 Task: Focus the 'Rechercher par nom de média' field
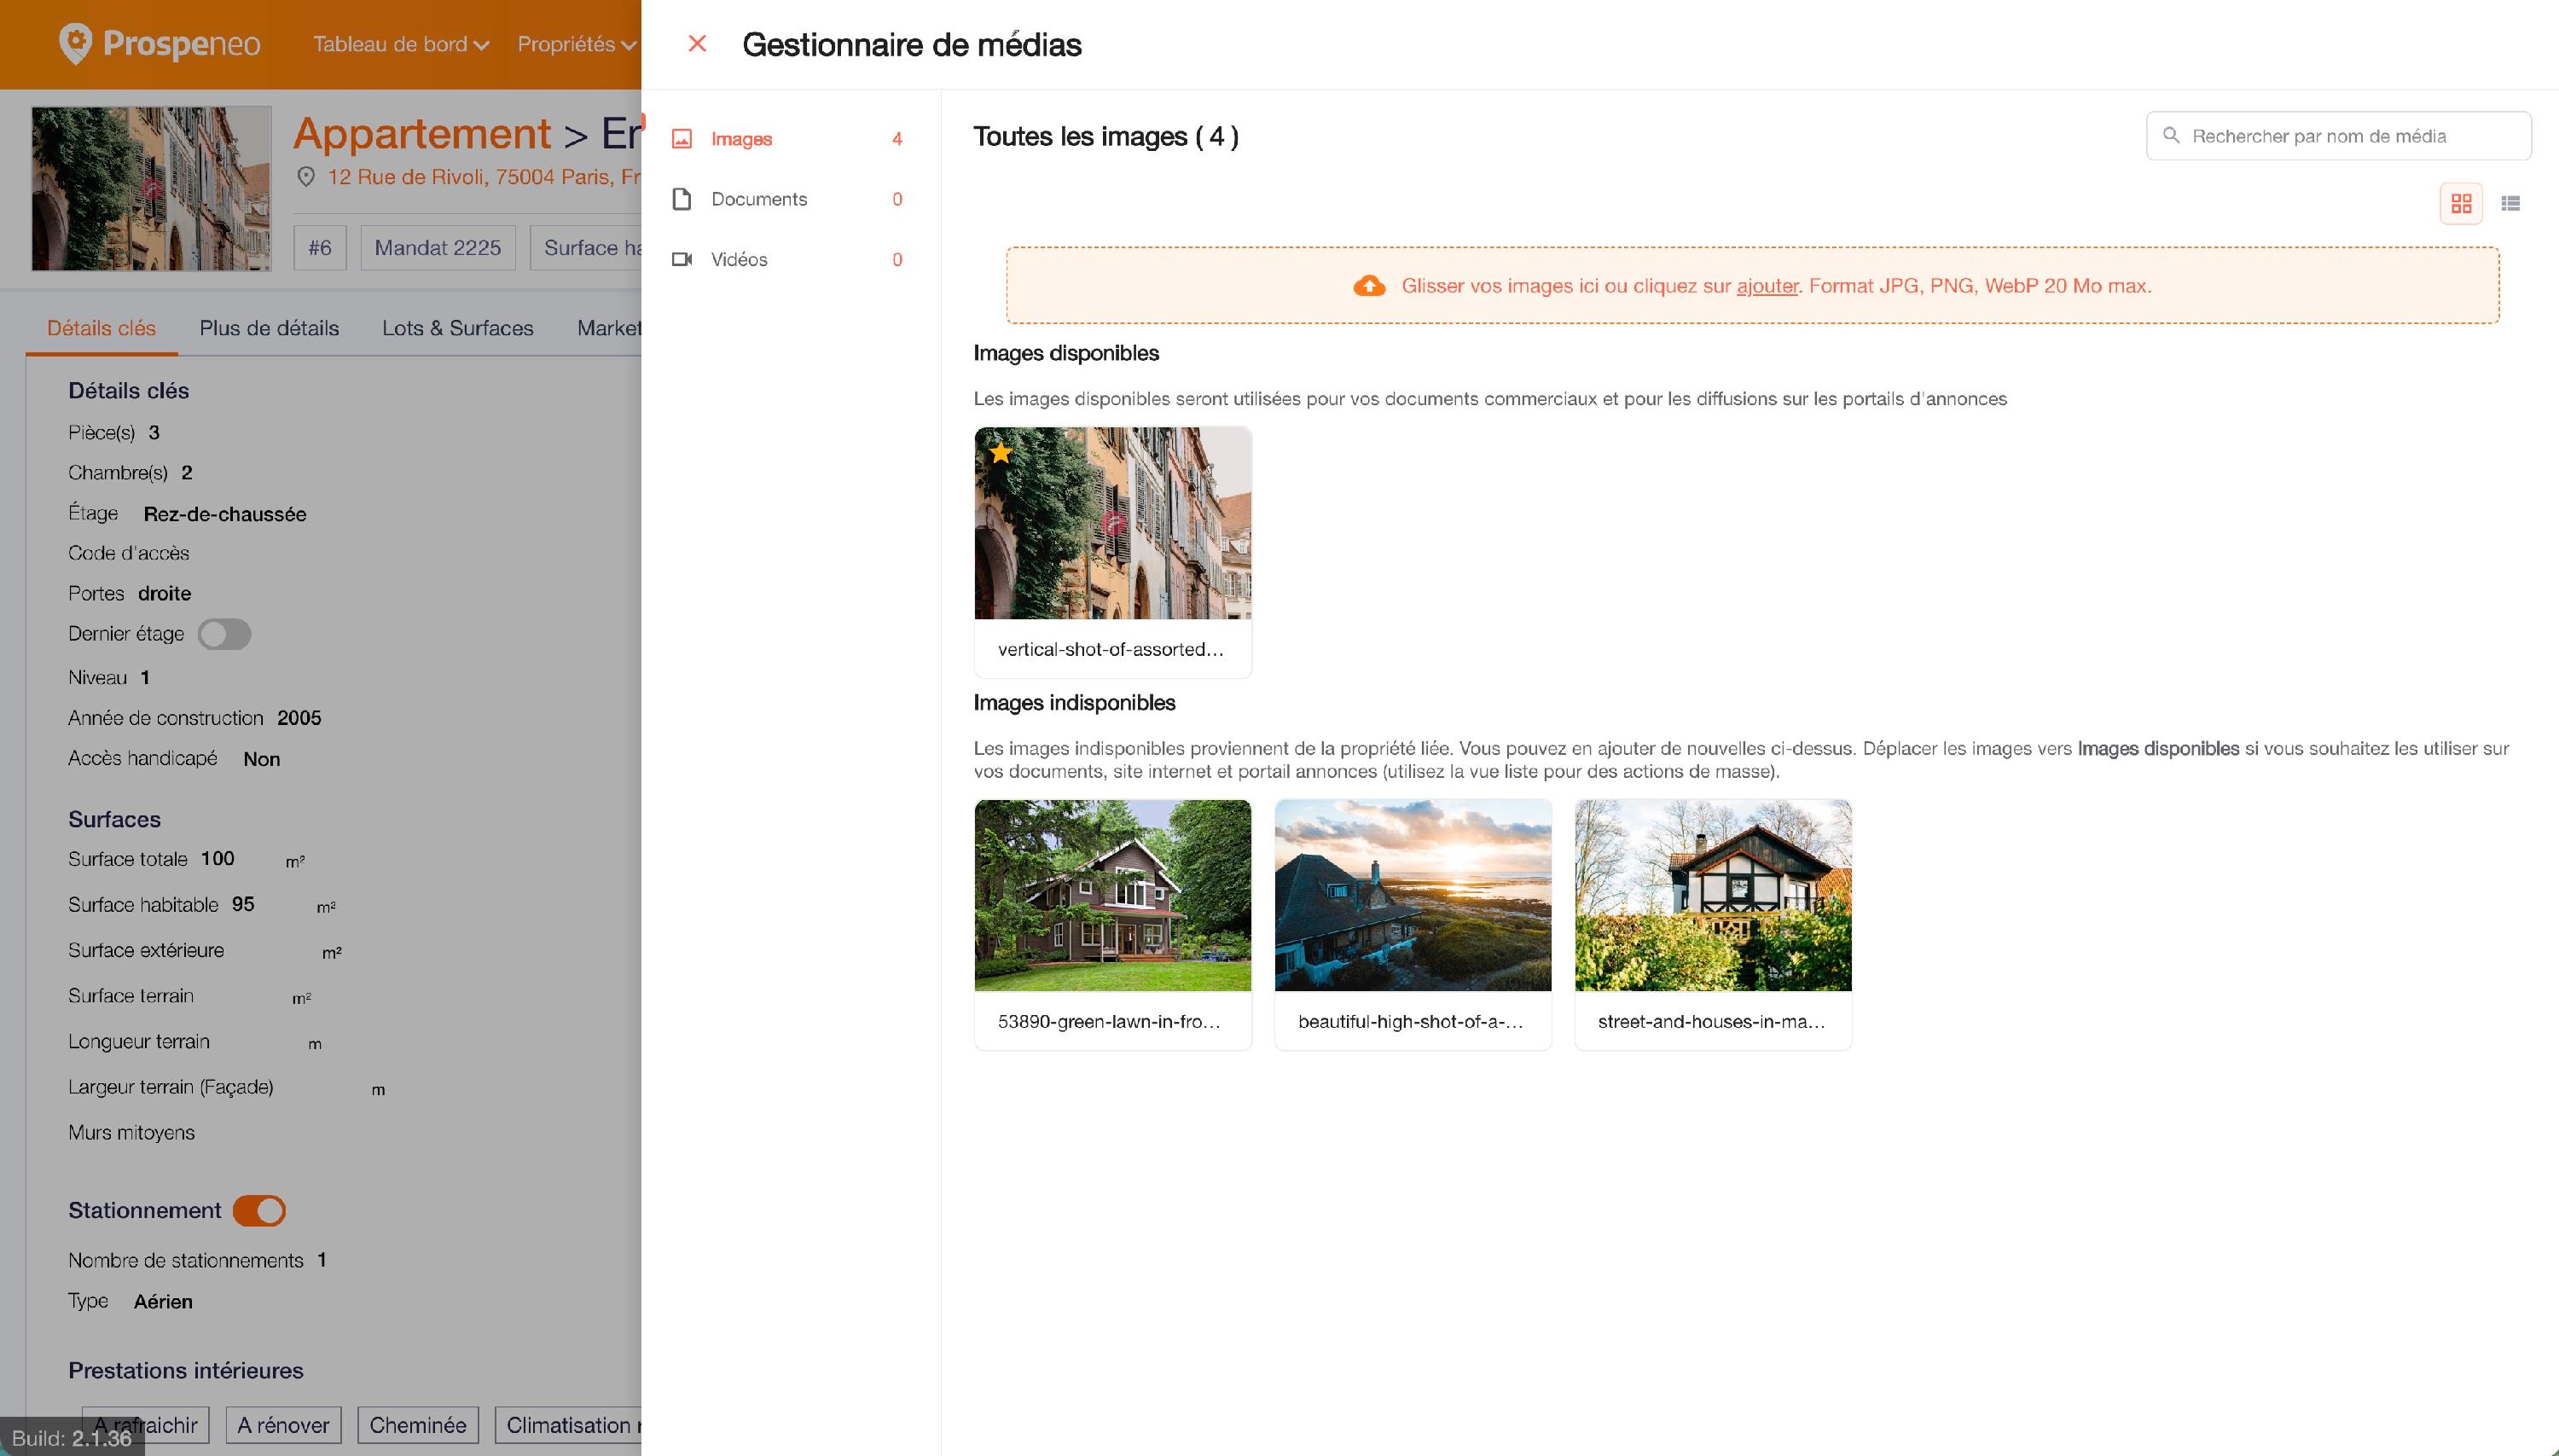click(x=2338, y=136)
